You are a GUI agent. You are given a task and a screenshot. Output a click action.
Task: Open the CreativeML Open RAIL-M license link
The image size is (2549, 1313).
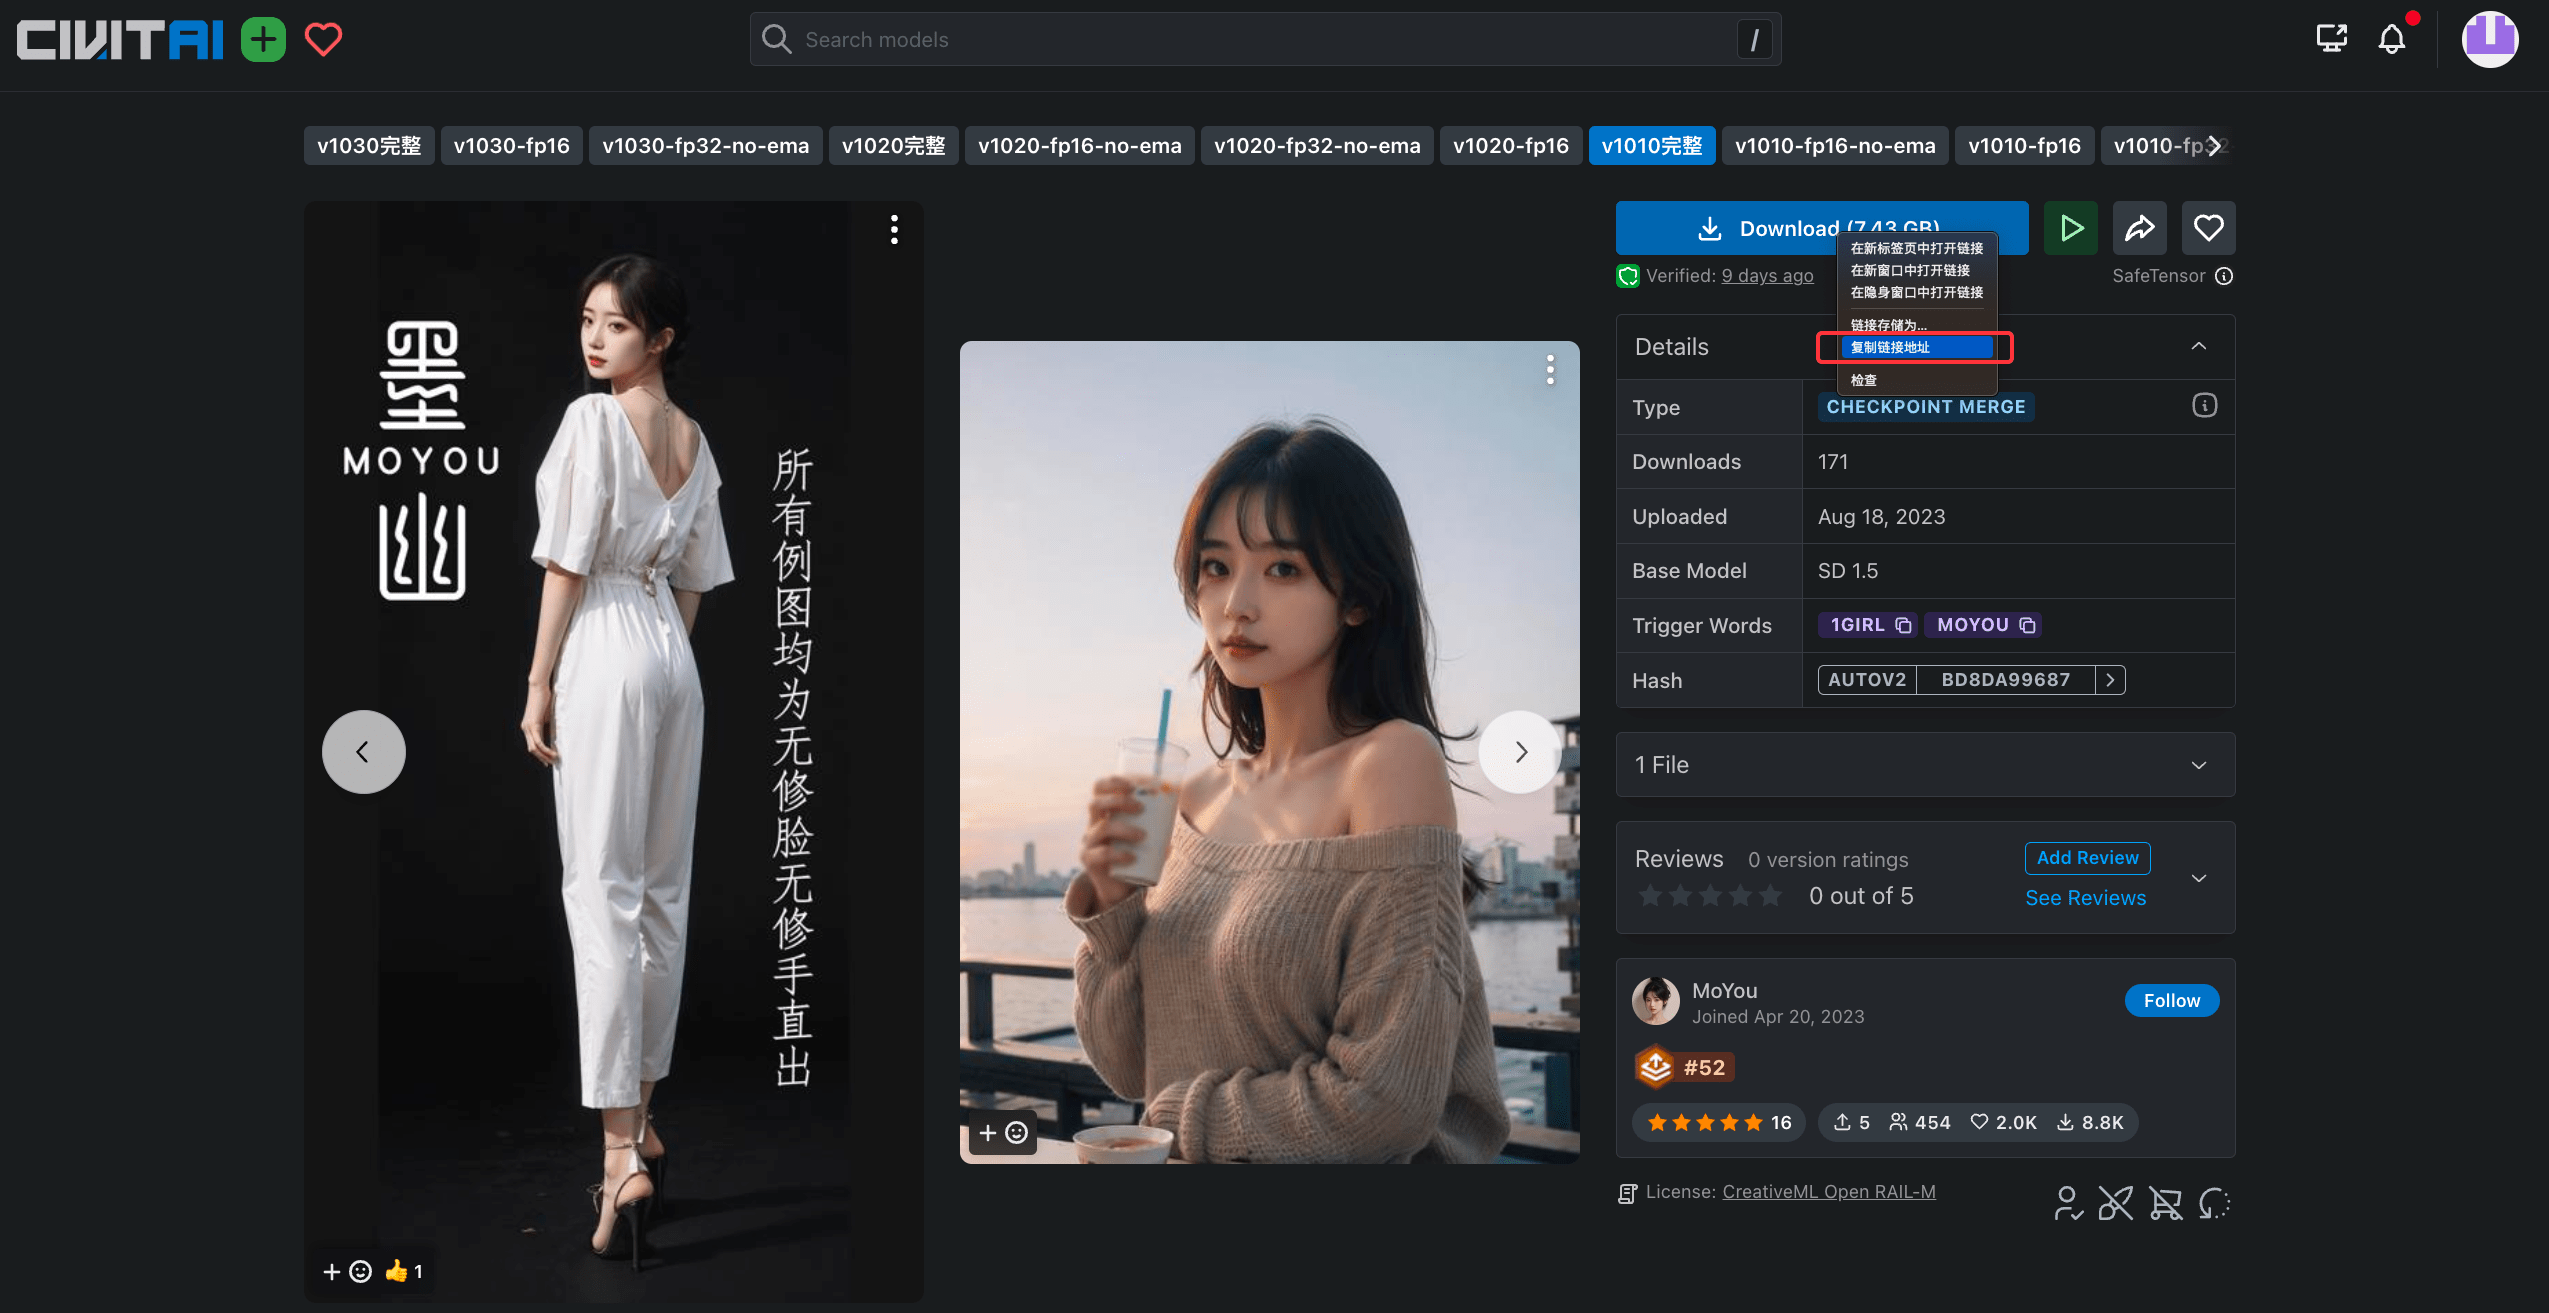click(x=1828, y=1192)
